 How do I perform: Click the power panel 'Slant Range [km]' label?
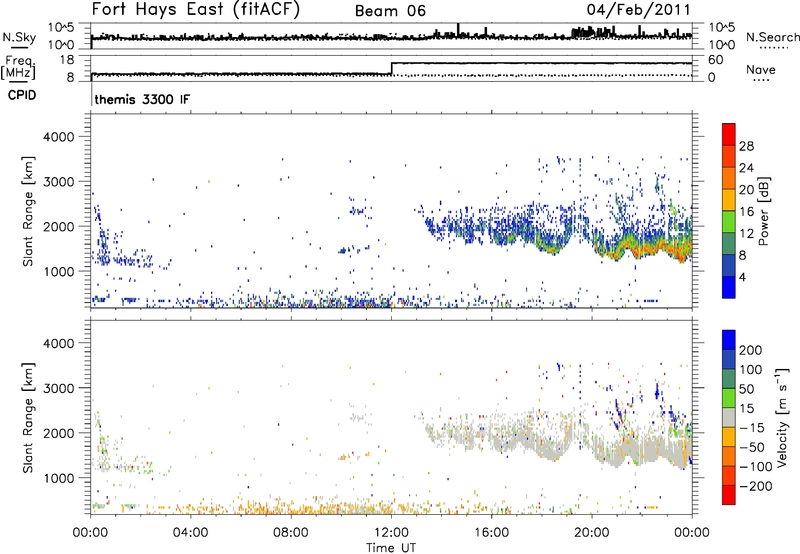pos(28,211)
